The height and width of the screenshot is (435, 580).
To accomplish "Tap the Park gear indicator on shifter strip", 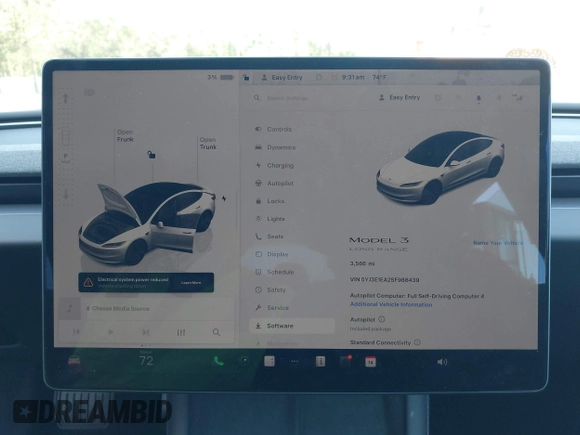I will (x=65, y=158).
